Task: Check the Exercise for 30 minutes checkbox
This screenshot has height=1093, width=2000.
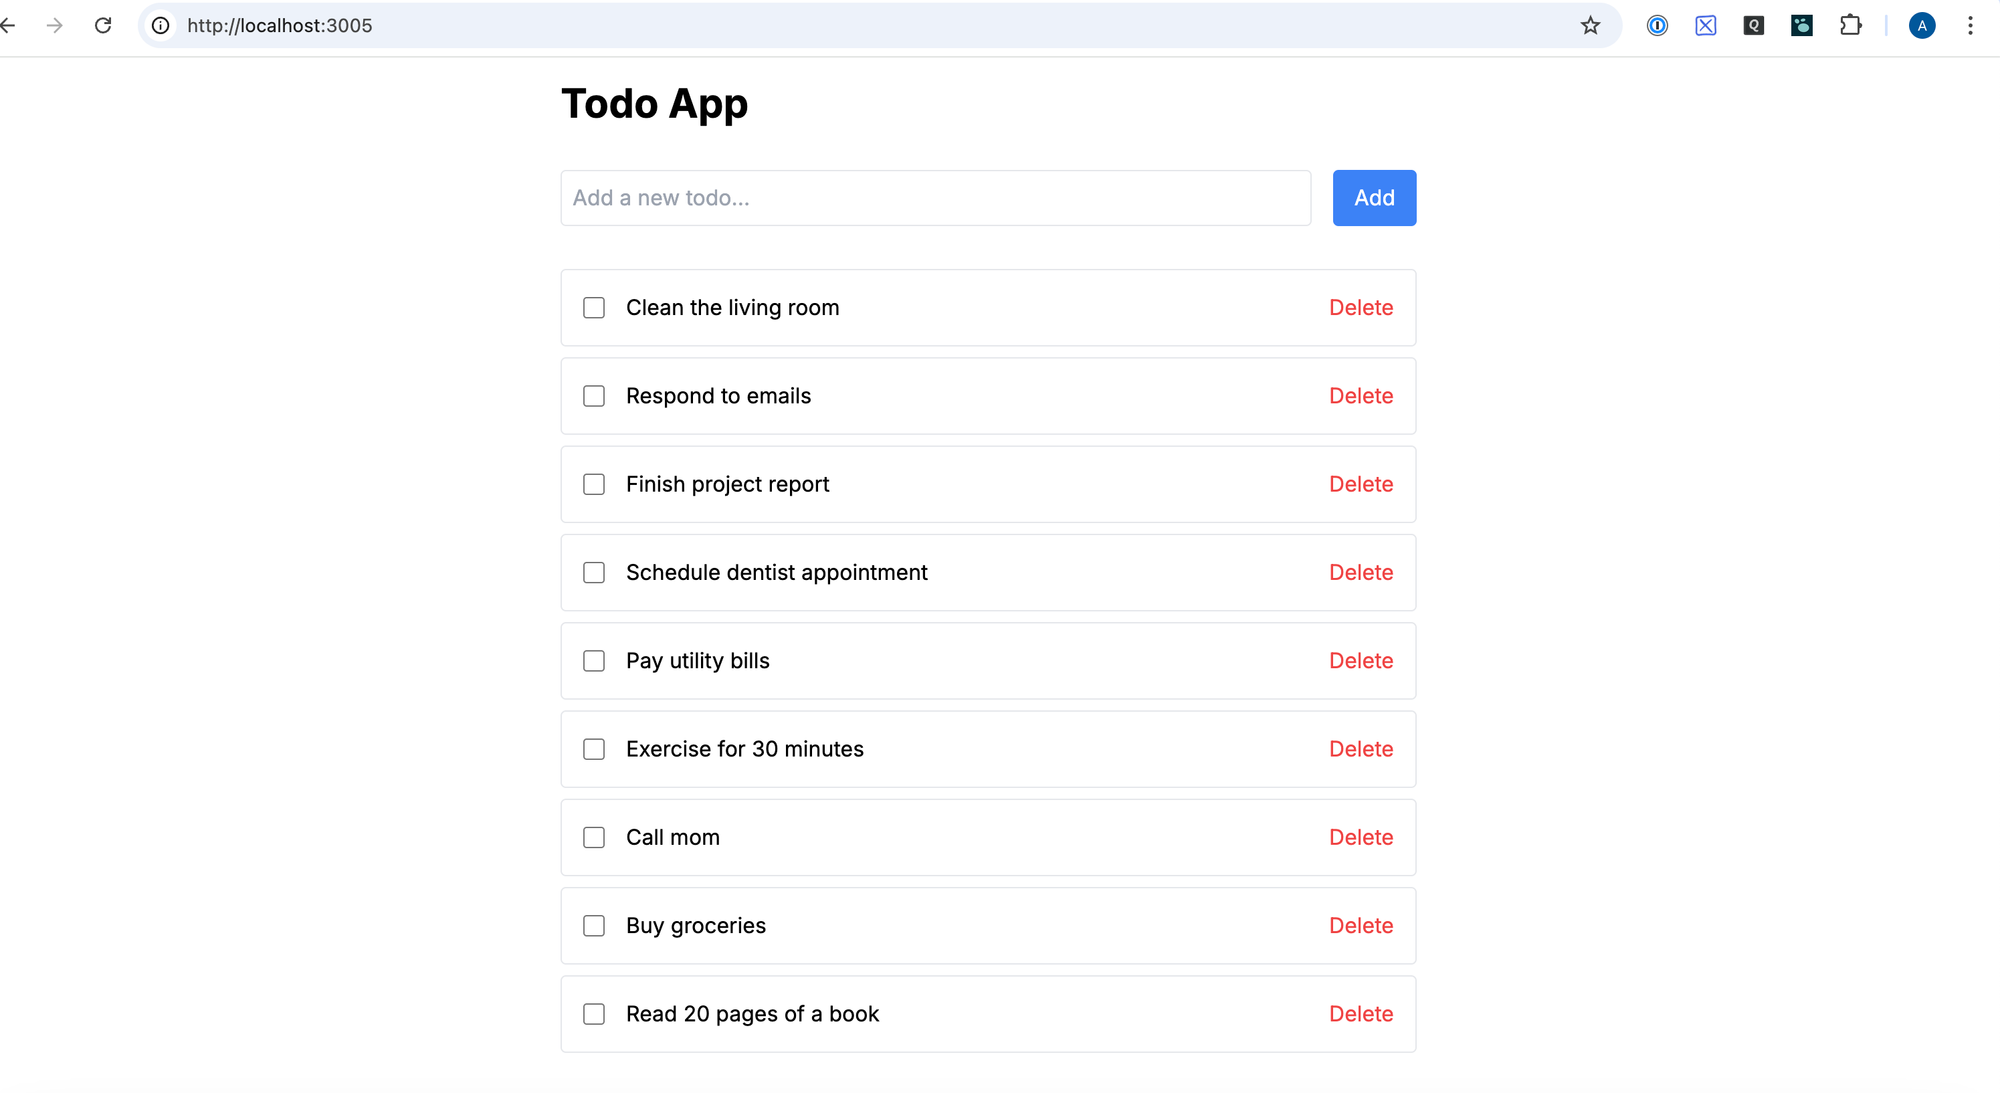Action: pyautogui.click(x=594, y=749)
